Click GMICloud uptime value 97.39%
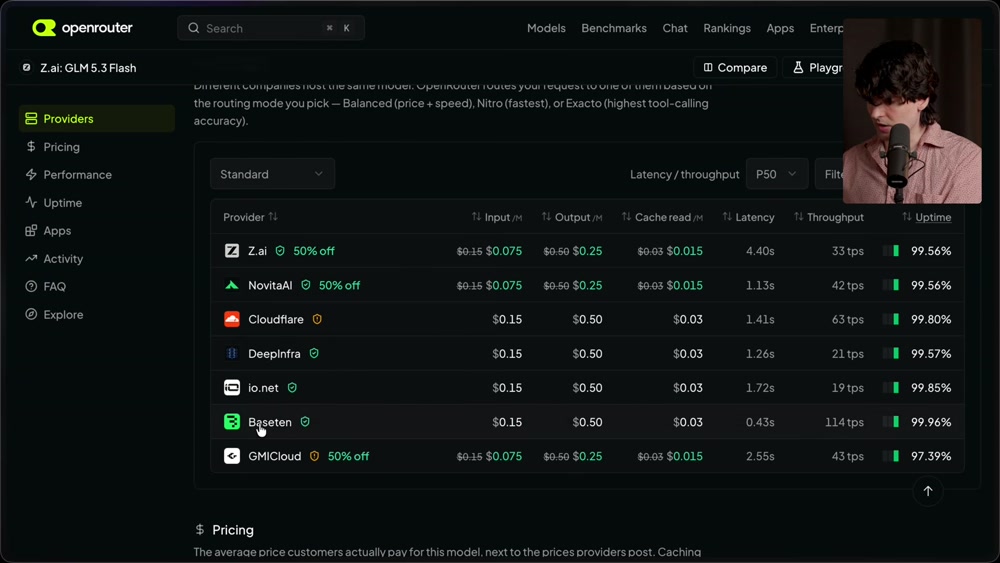 pyautogui.click(x=931, y=456)
